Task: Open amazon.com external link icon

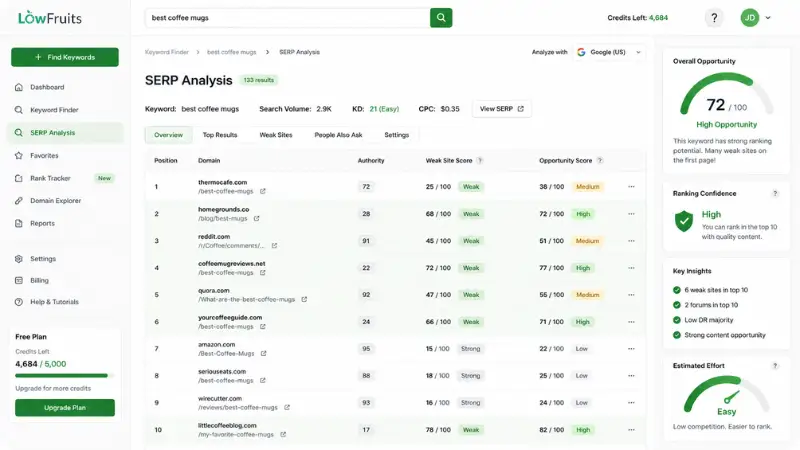Action: coord(264,353)
